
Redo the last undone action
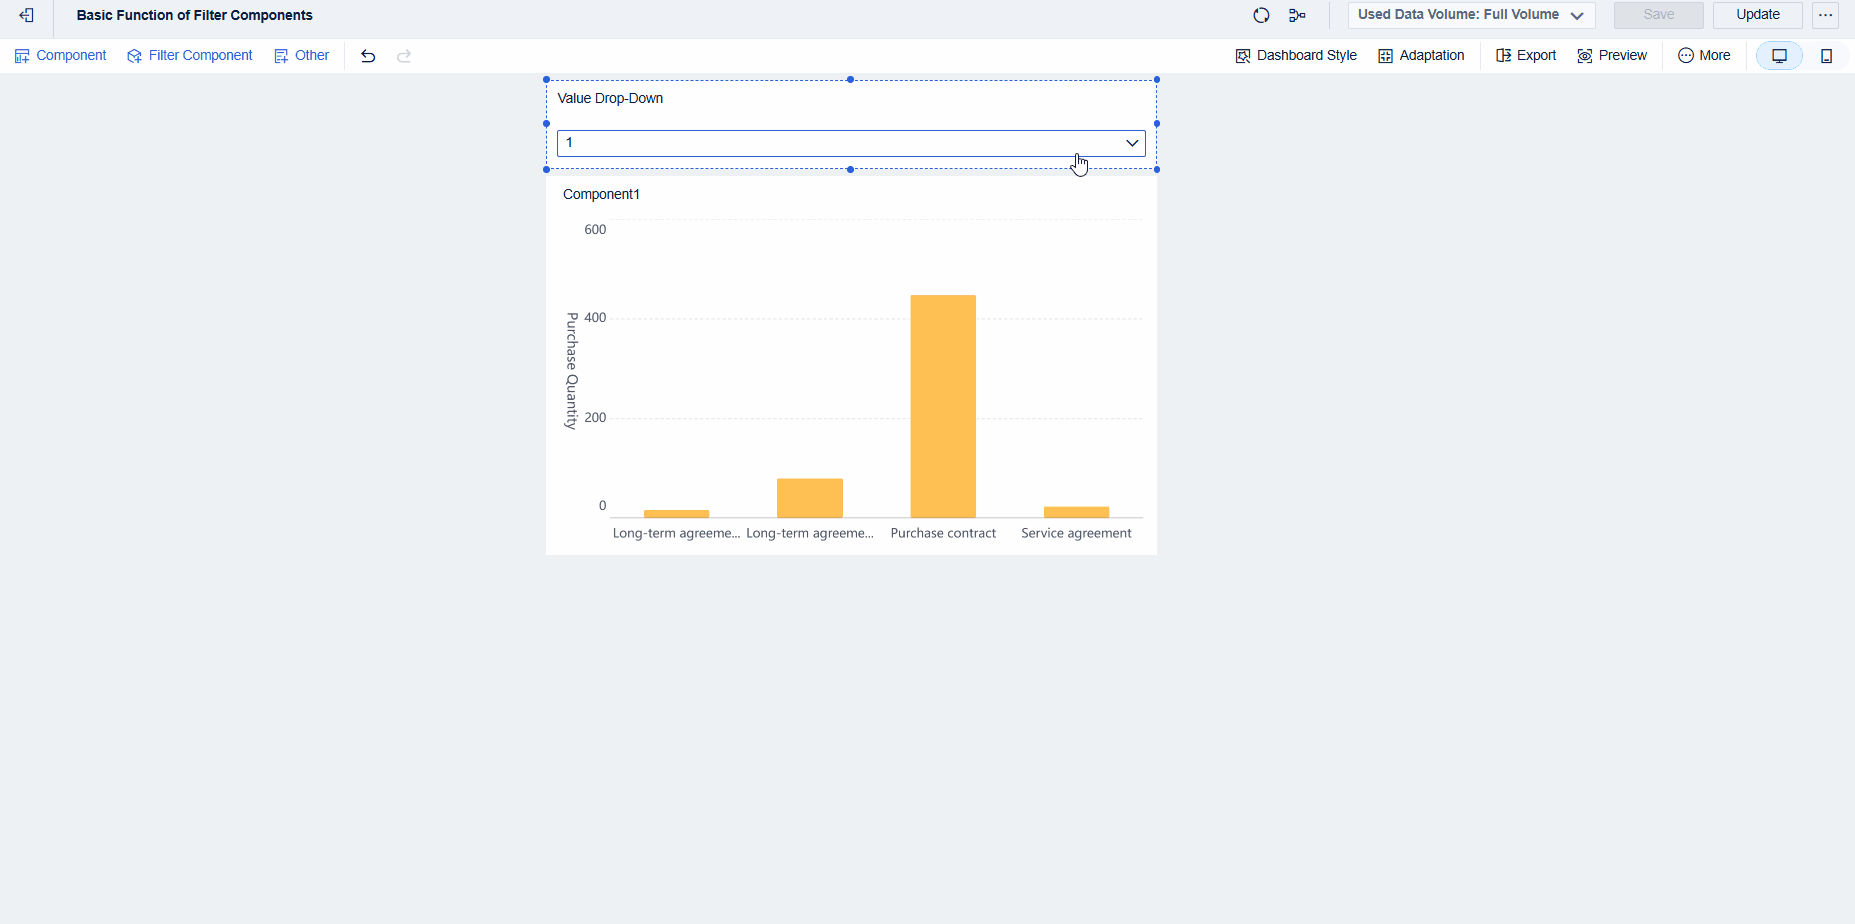point(404,56)
